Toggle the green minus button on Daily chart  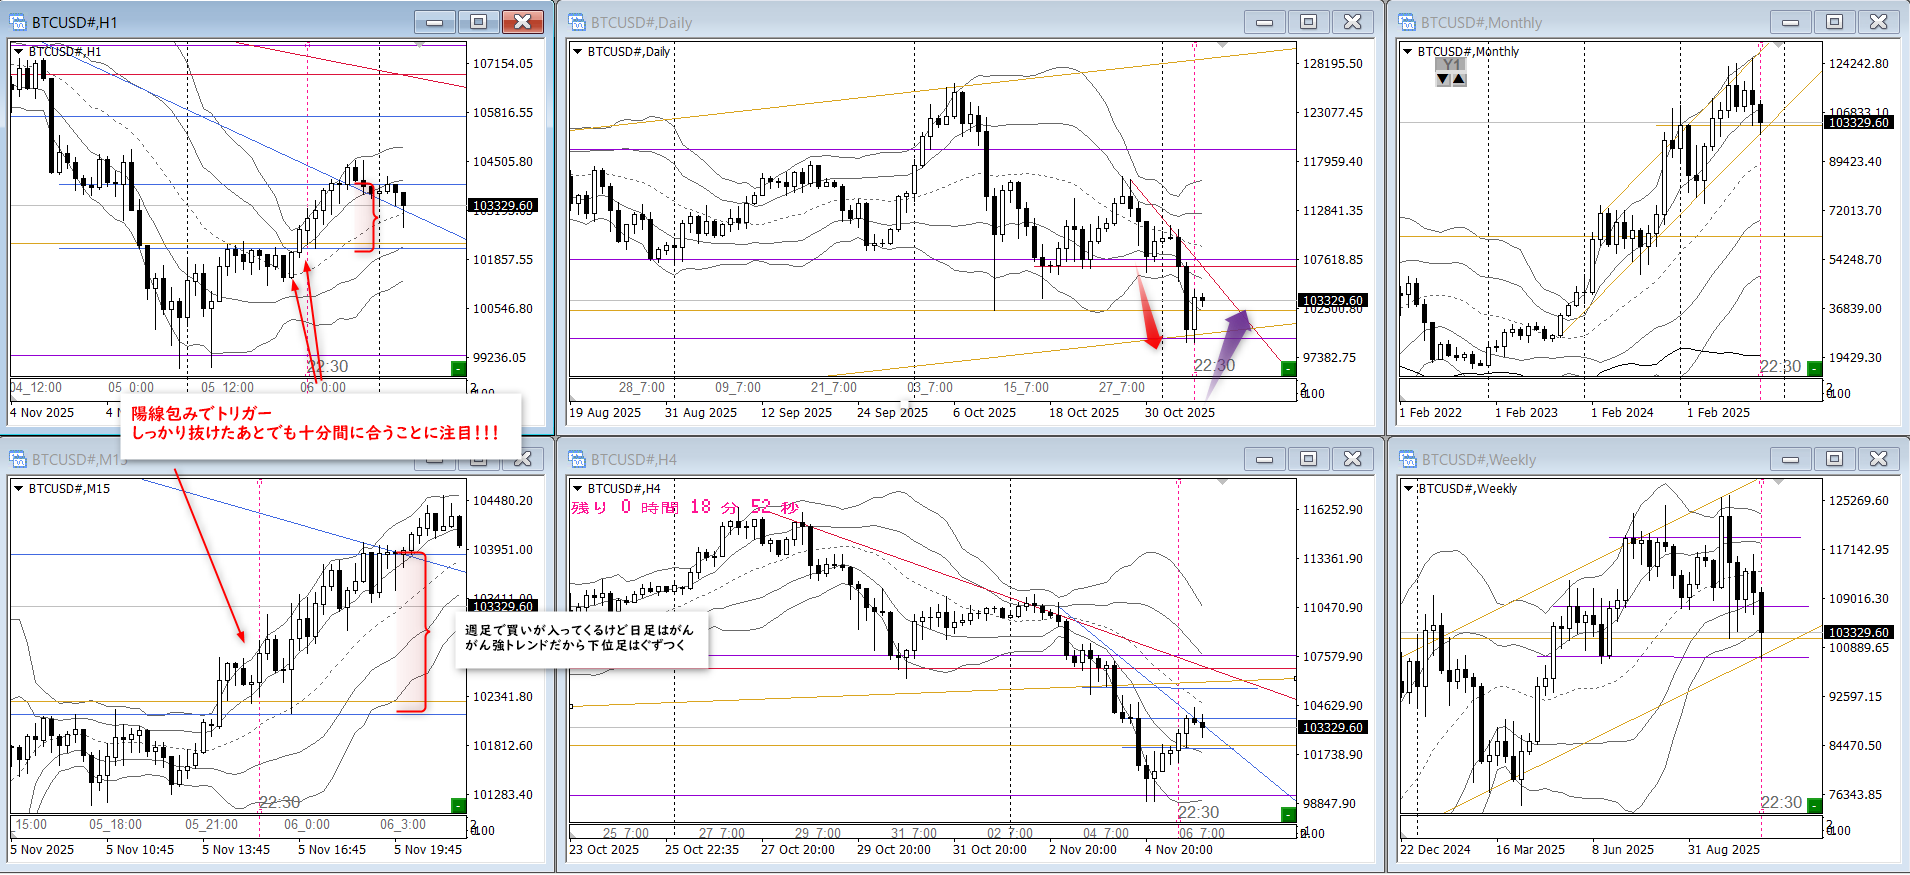[1288, 369]
